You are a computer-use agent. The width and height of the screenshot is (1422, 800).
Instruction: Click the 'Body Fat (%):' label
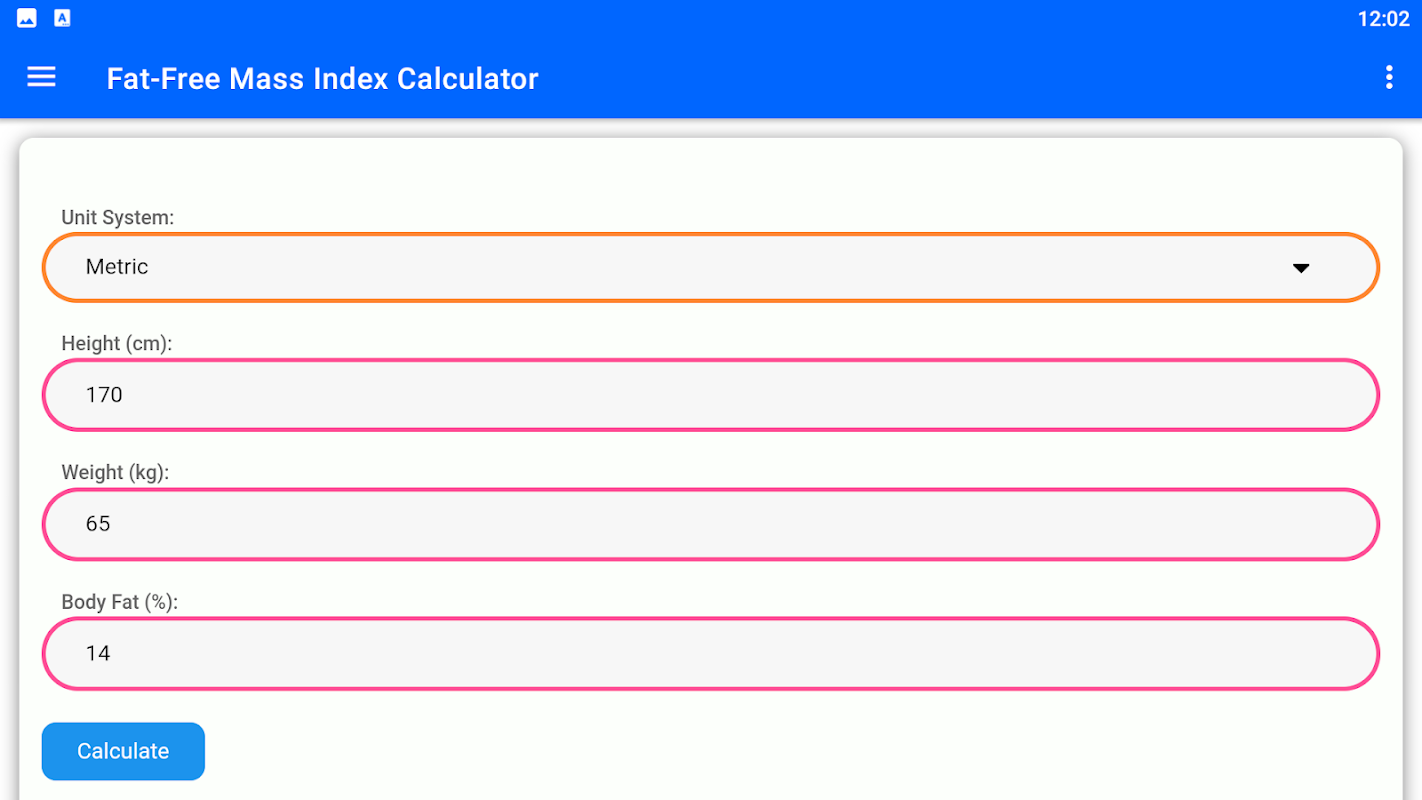coord(119,602)
